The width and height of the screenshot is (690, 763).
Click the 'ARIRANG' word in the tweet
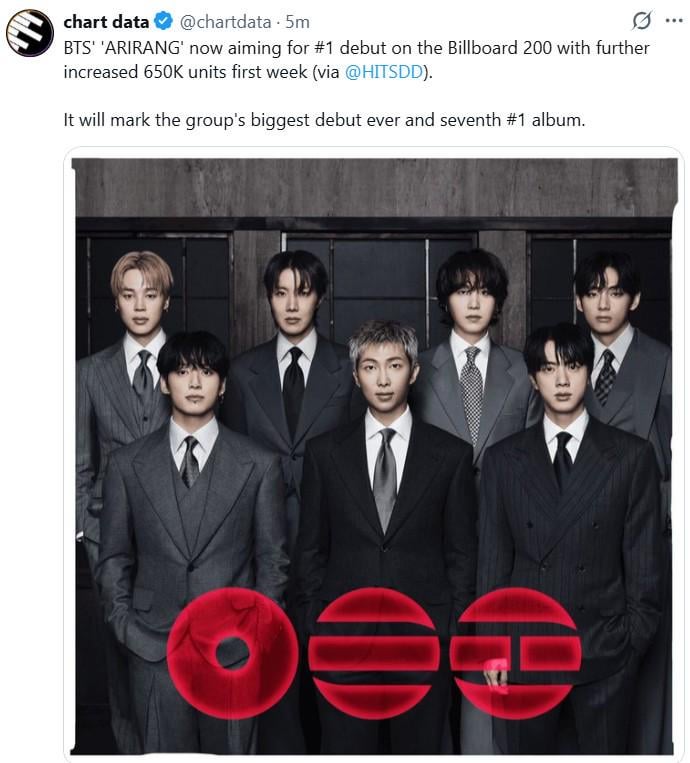pos(142,48)
